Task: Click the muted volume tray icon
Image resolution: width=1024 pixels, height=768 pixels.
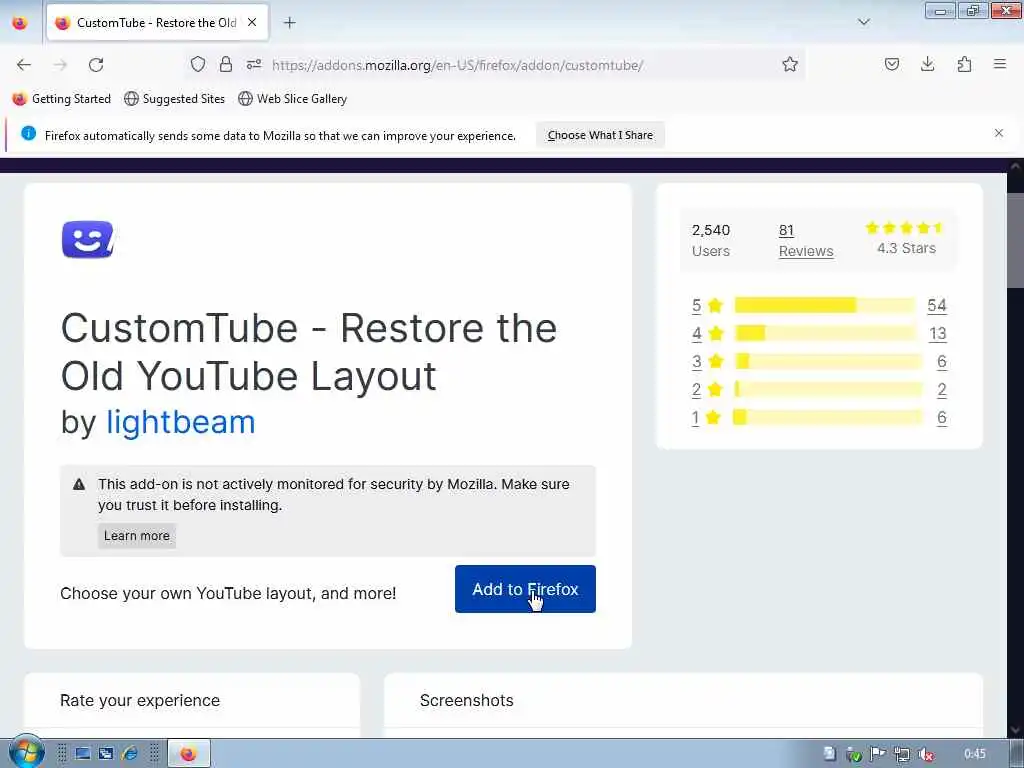Action: (926, 754)
